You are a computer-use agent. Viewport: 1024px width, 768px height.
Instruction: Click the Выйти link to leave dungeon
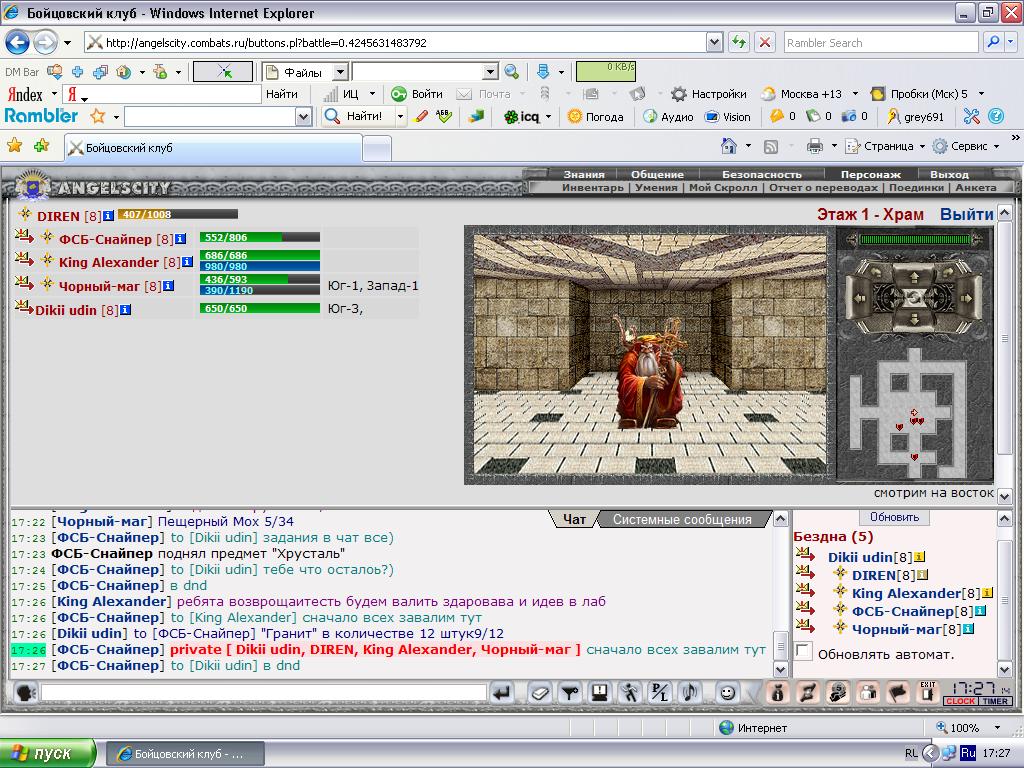(967, 214)
